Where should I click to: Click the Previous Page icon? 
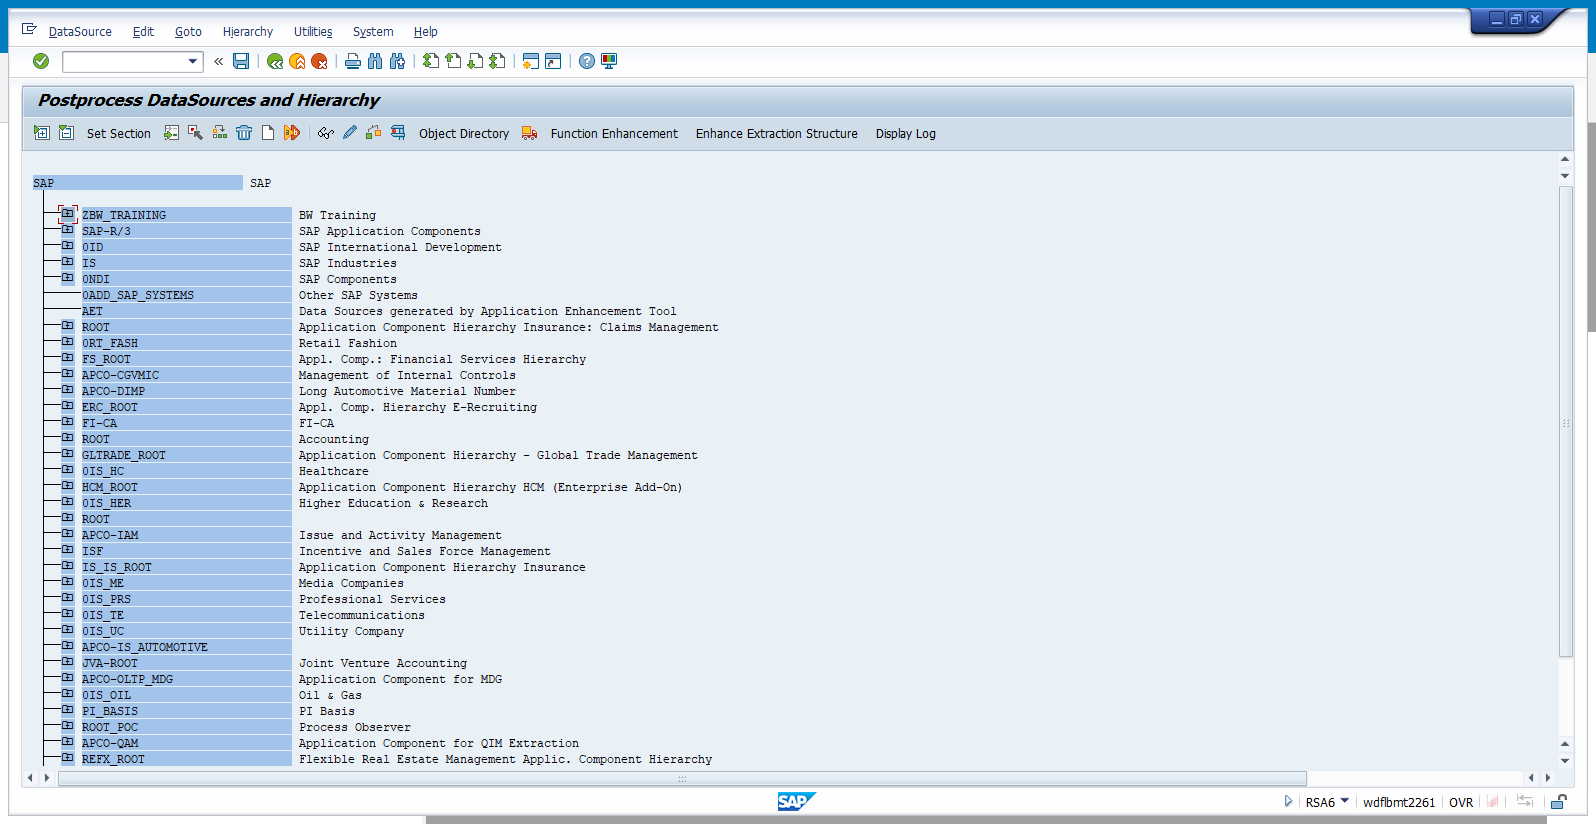[x=453, y=61]
